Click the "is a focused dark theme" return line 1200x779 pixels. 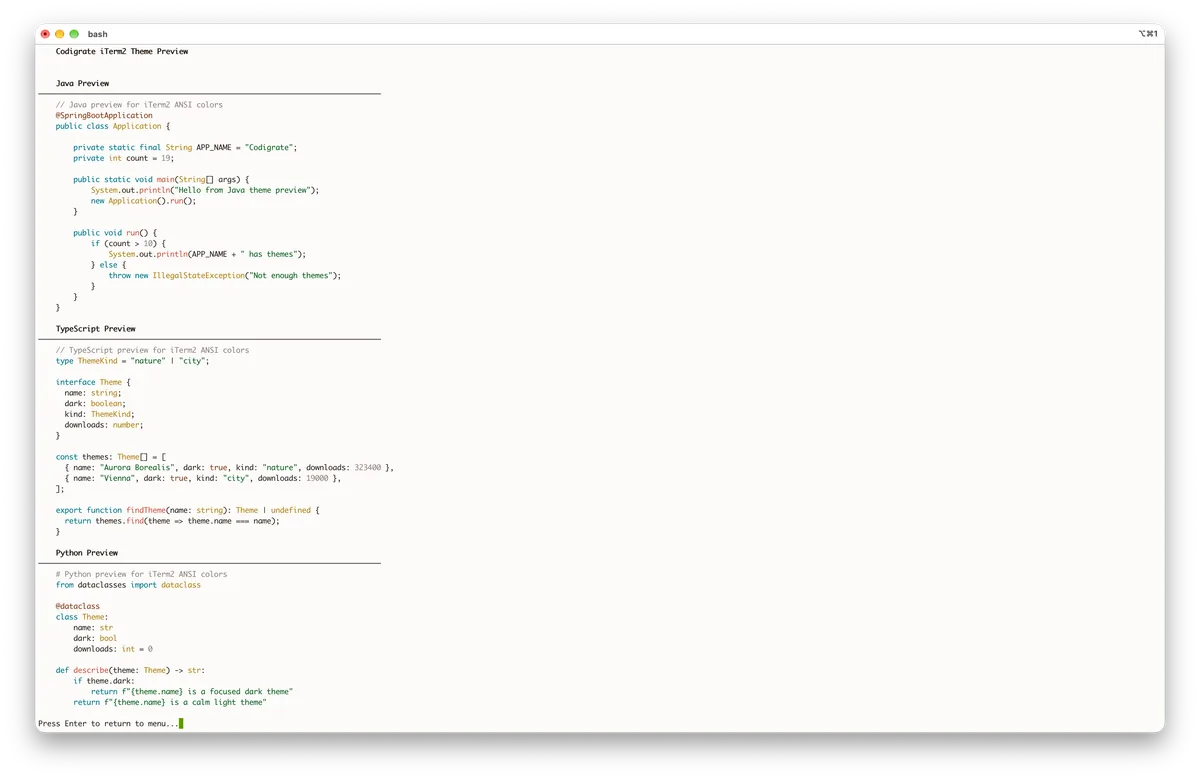(x=192, y=692)
